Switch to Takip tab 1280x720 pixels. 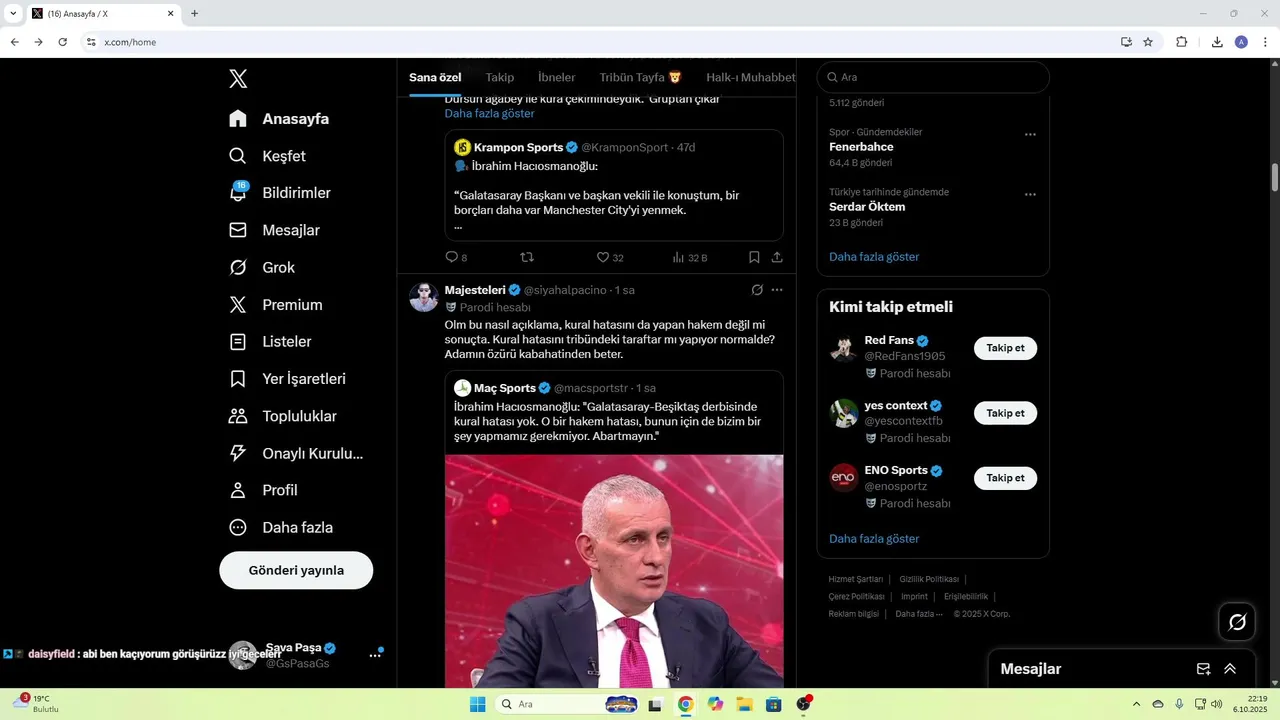[500, 77]
